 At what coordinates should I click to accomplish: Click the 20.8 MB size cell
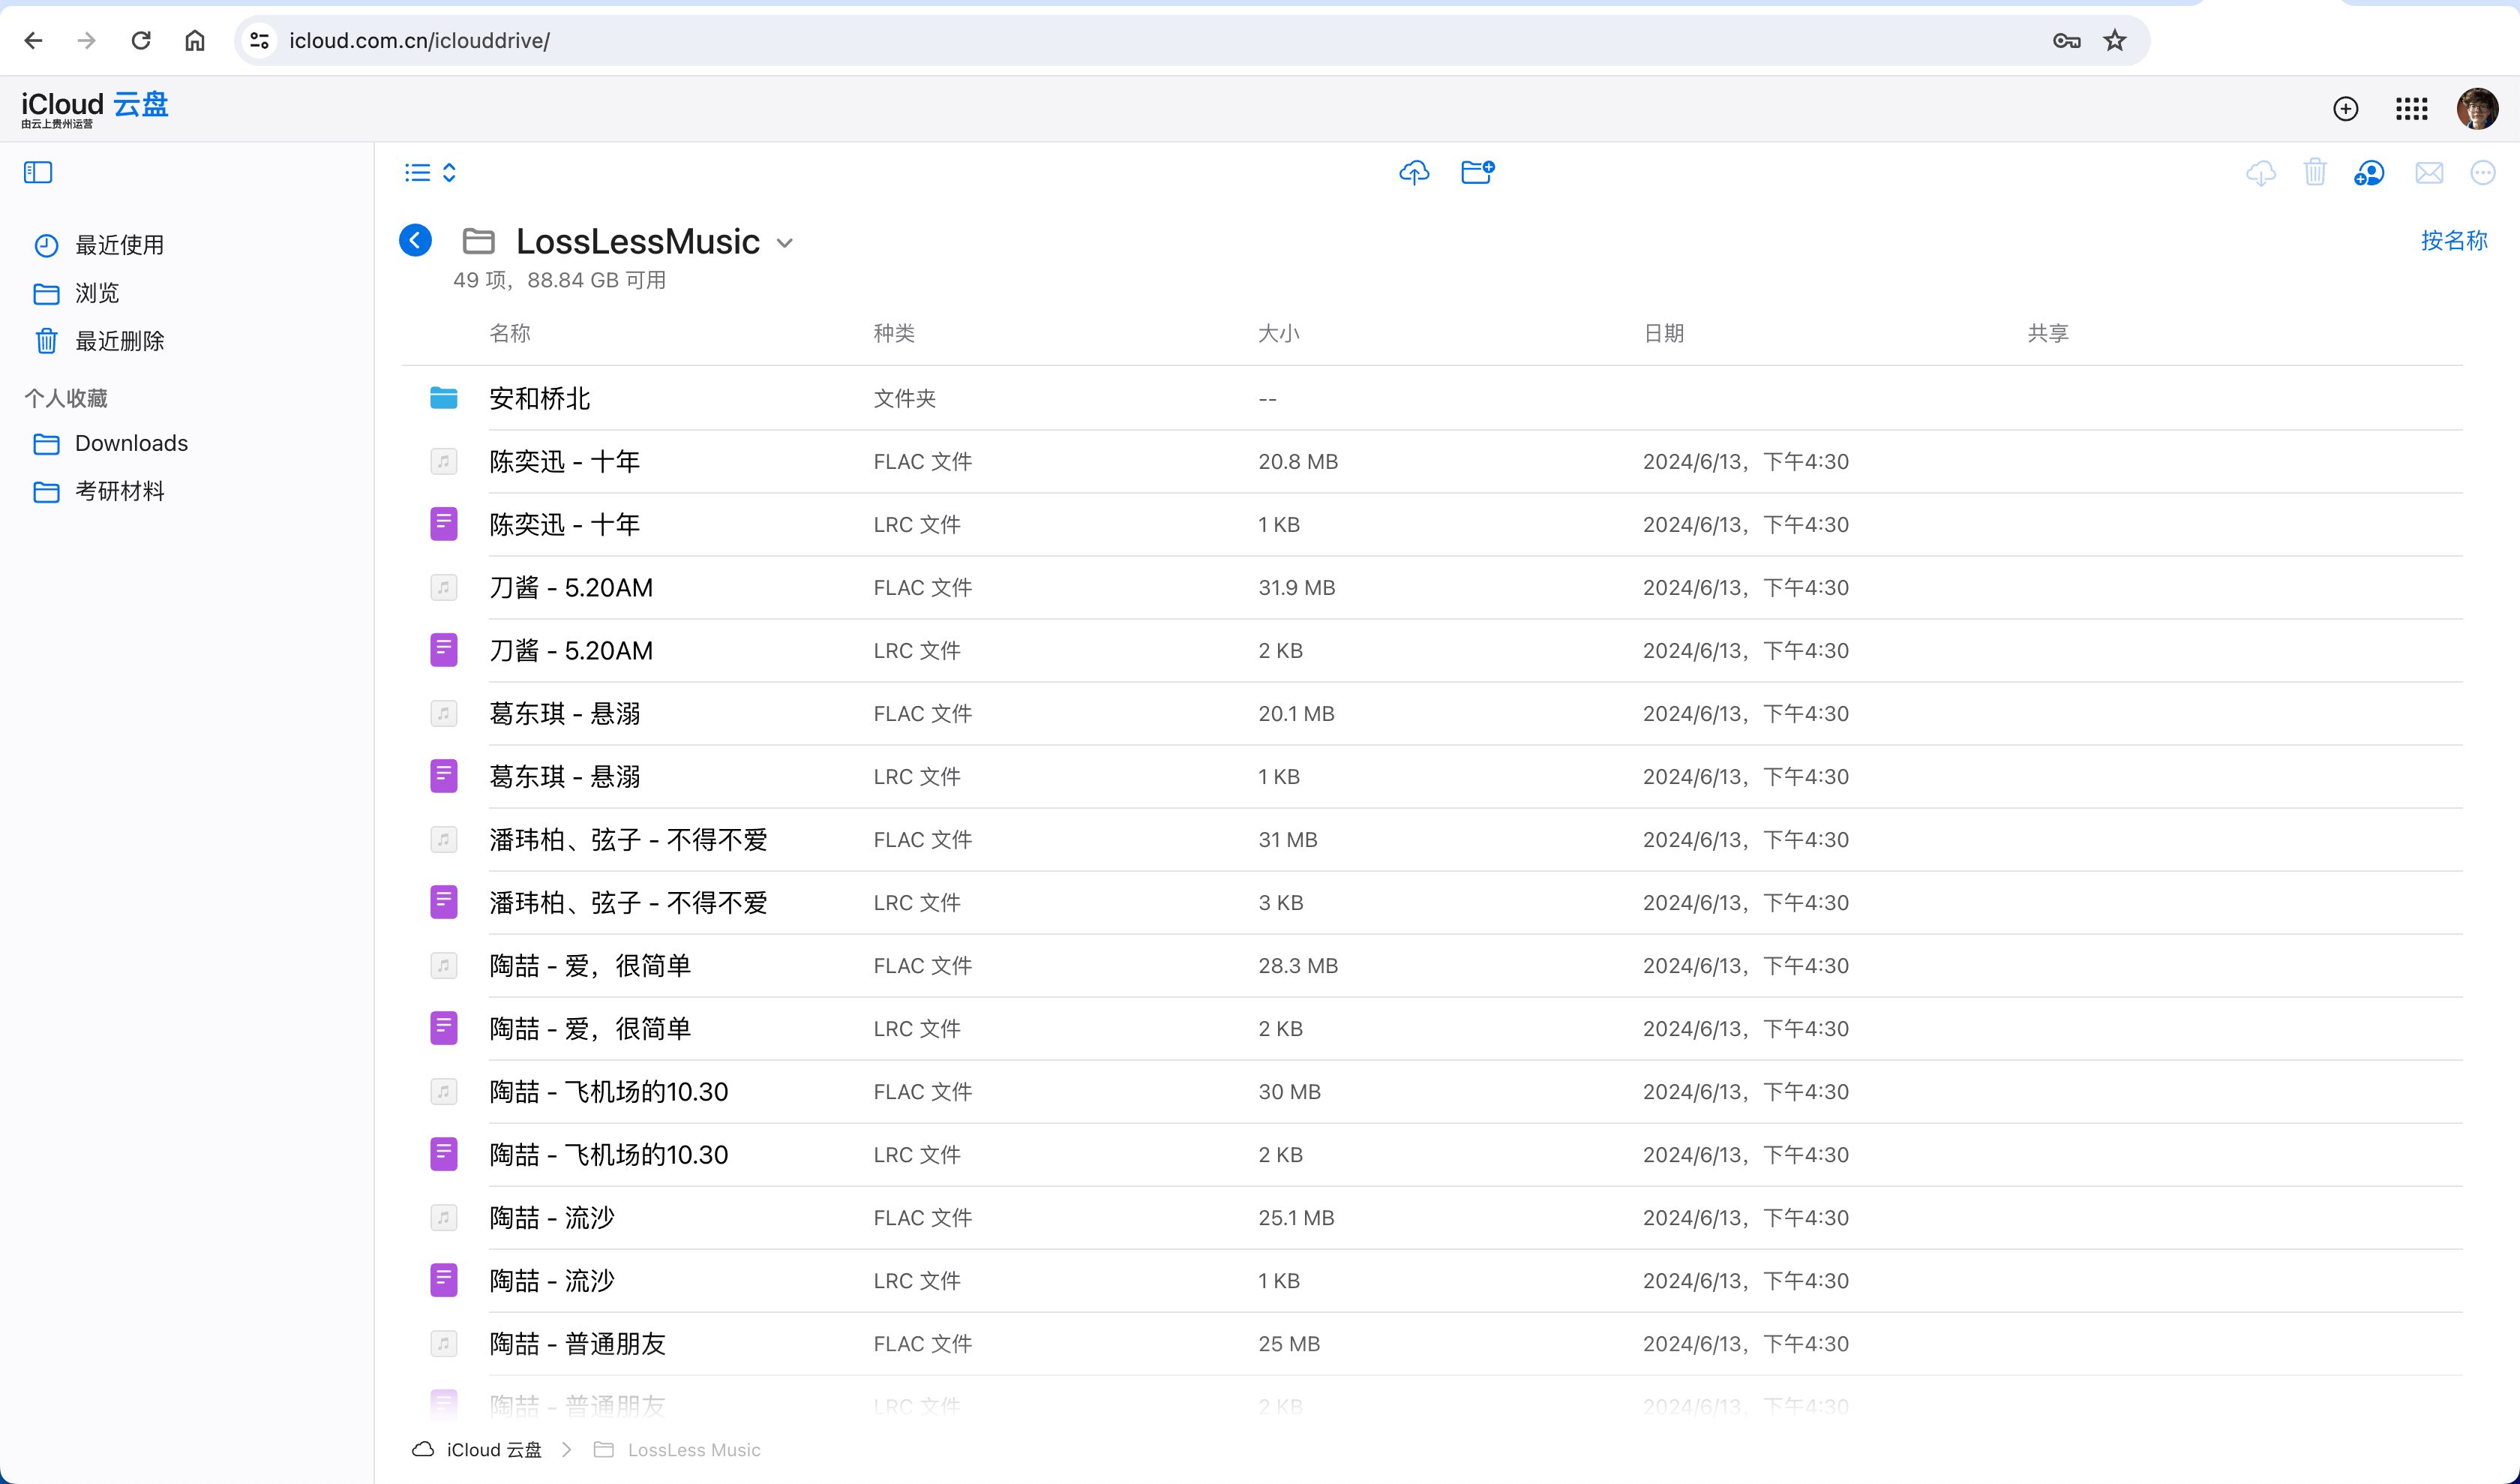pyautogui.click(x=1298, y=461)
